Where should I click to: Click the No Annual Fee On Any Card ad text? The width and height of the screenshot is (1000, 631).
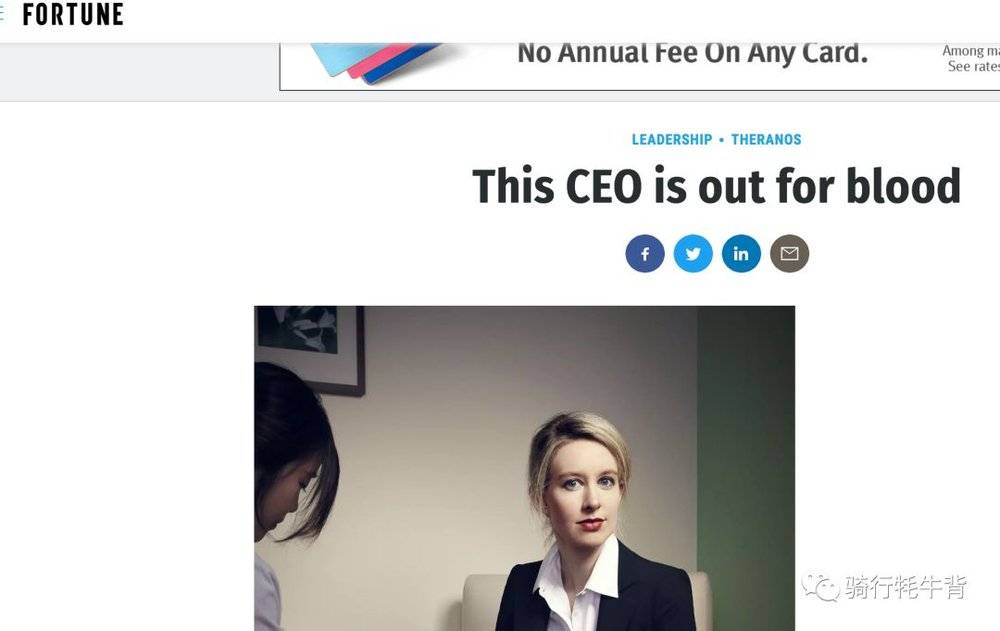tap(693, 54)
